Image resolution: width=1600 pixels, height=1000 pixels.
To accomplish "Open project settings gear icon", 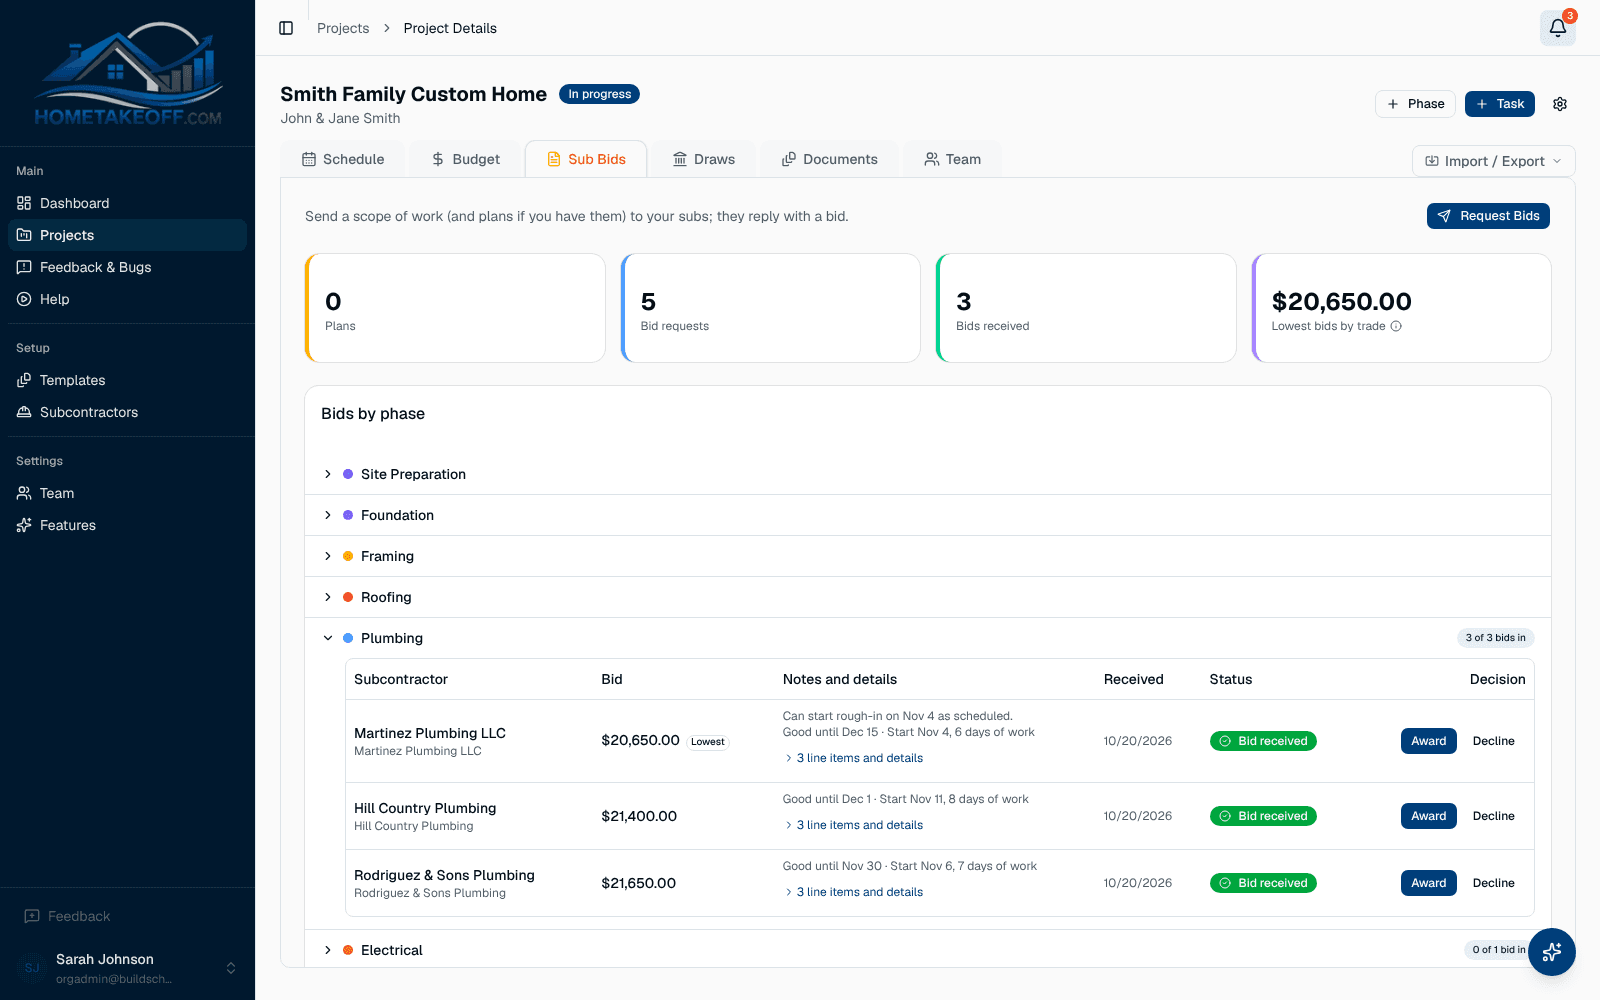I will (1560, 104).
